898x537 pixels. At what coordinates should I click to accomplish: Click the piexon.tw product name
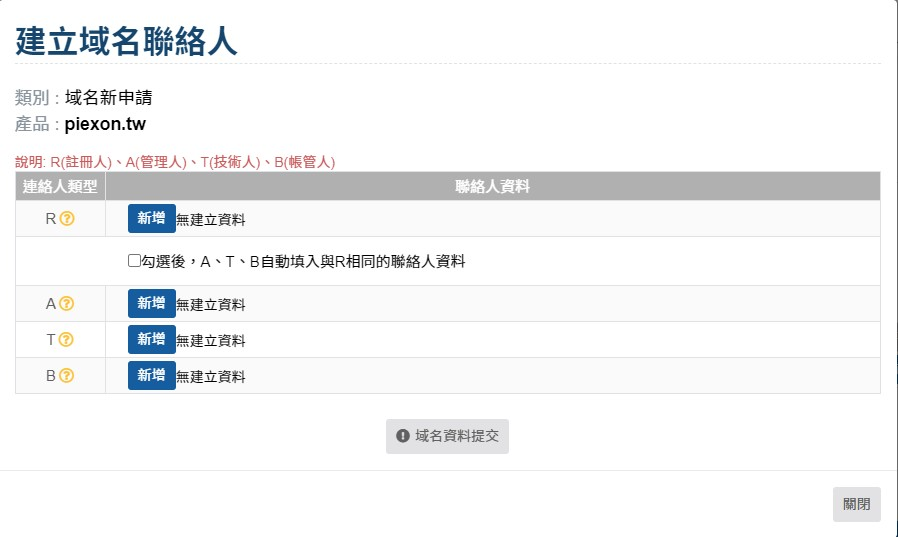(x=105, y=124)
